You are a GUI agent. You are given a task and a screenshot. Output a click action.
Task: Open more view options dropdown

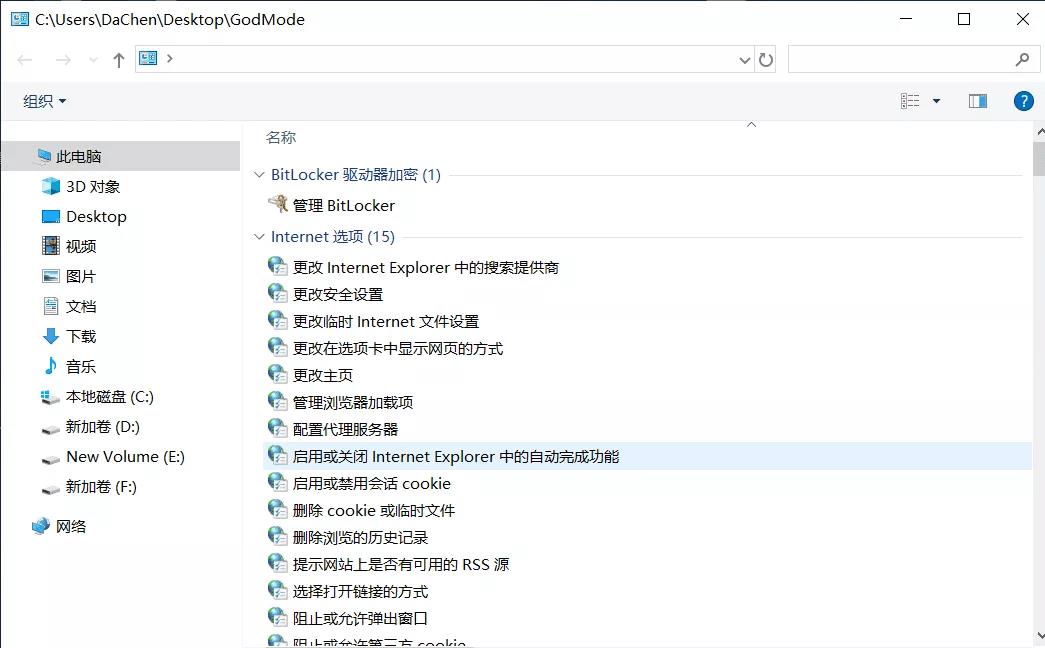936,101
